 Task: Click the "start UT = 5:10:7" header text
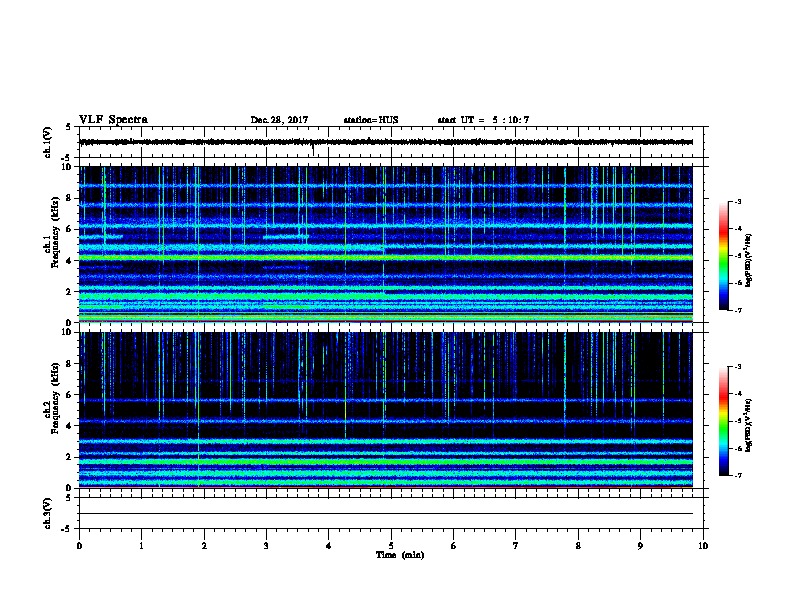483,120
